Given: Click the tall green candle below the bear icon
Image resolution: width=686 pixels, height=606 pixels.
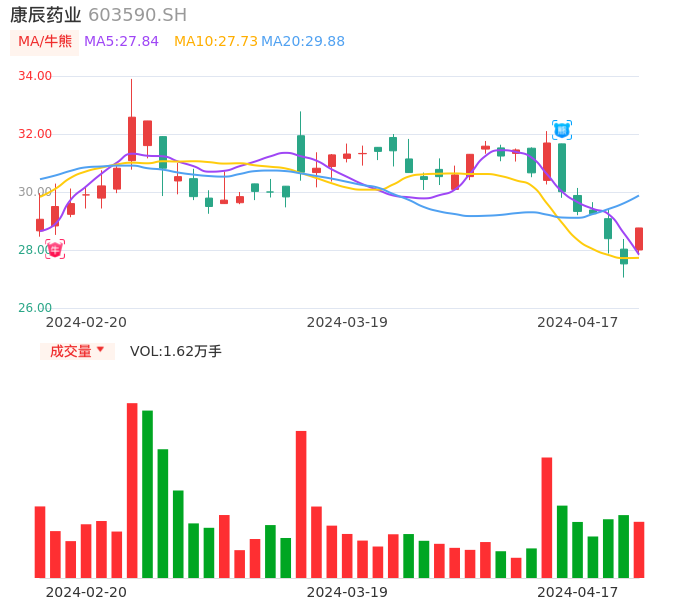Looking at the screenshot, I should pos(562,167).
